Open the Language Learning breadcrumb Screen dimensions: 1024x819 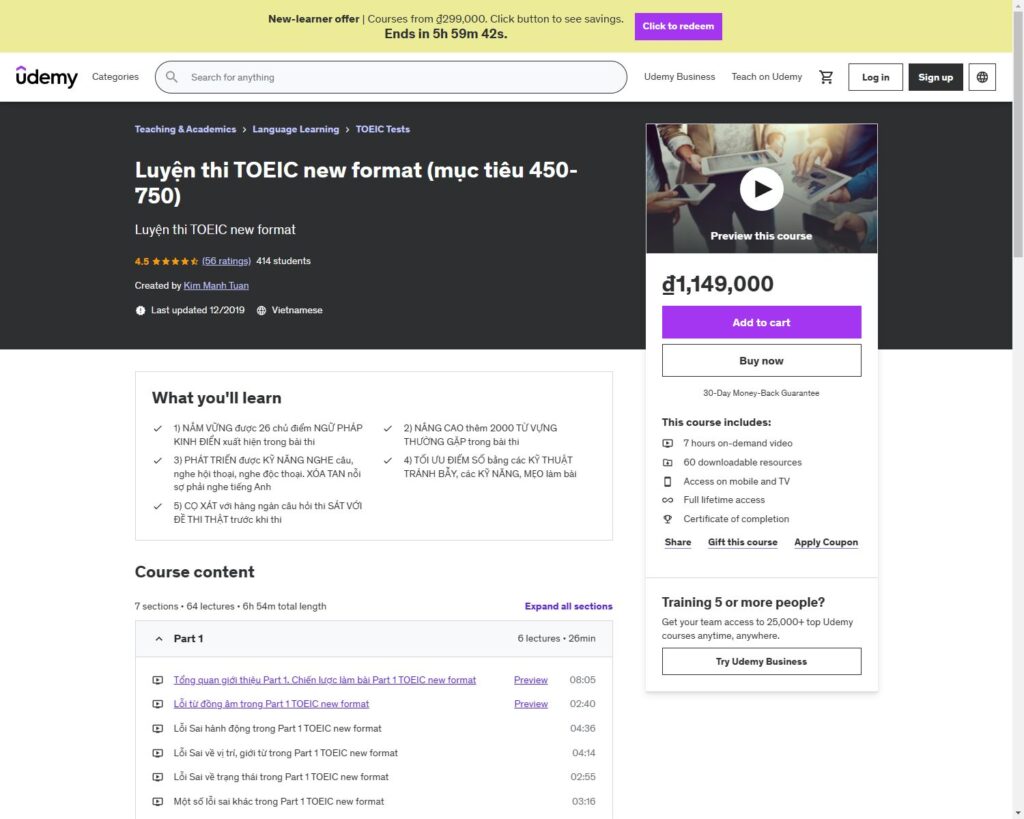pos(295,129)
